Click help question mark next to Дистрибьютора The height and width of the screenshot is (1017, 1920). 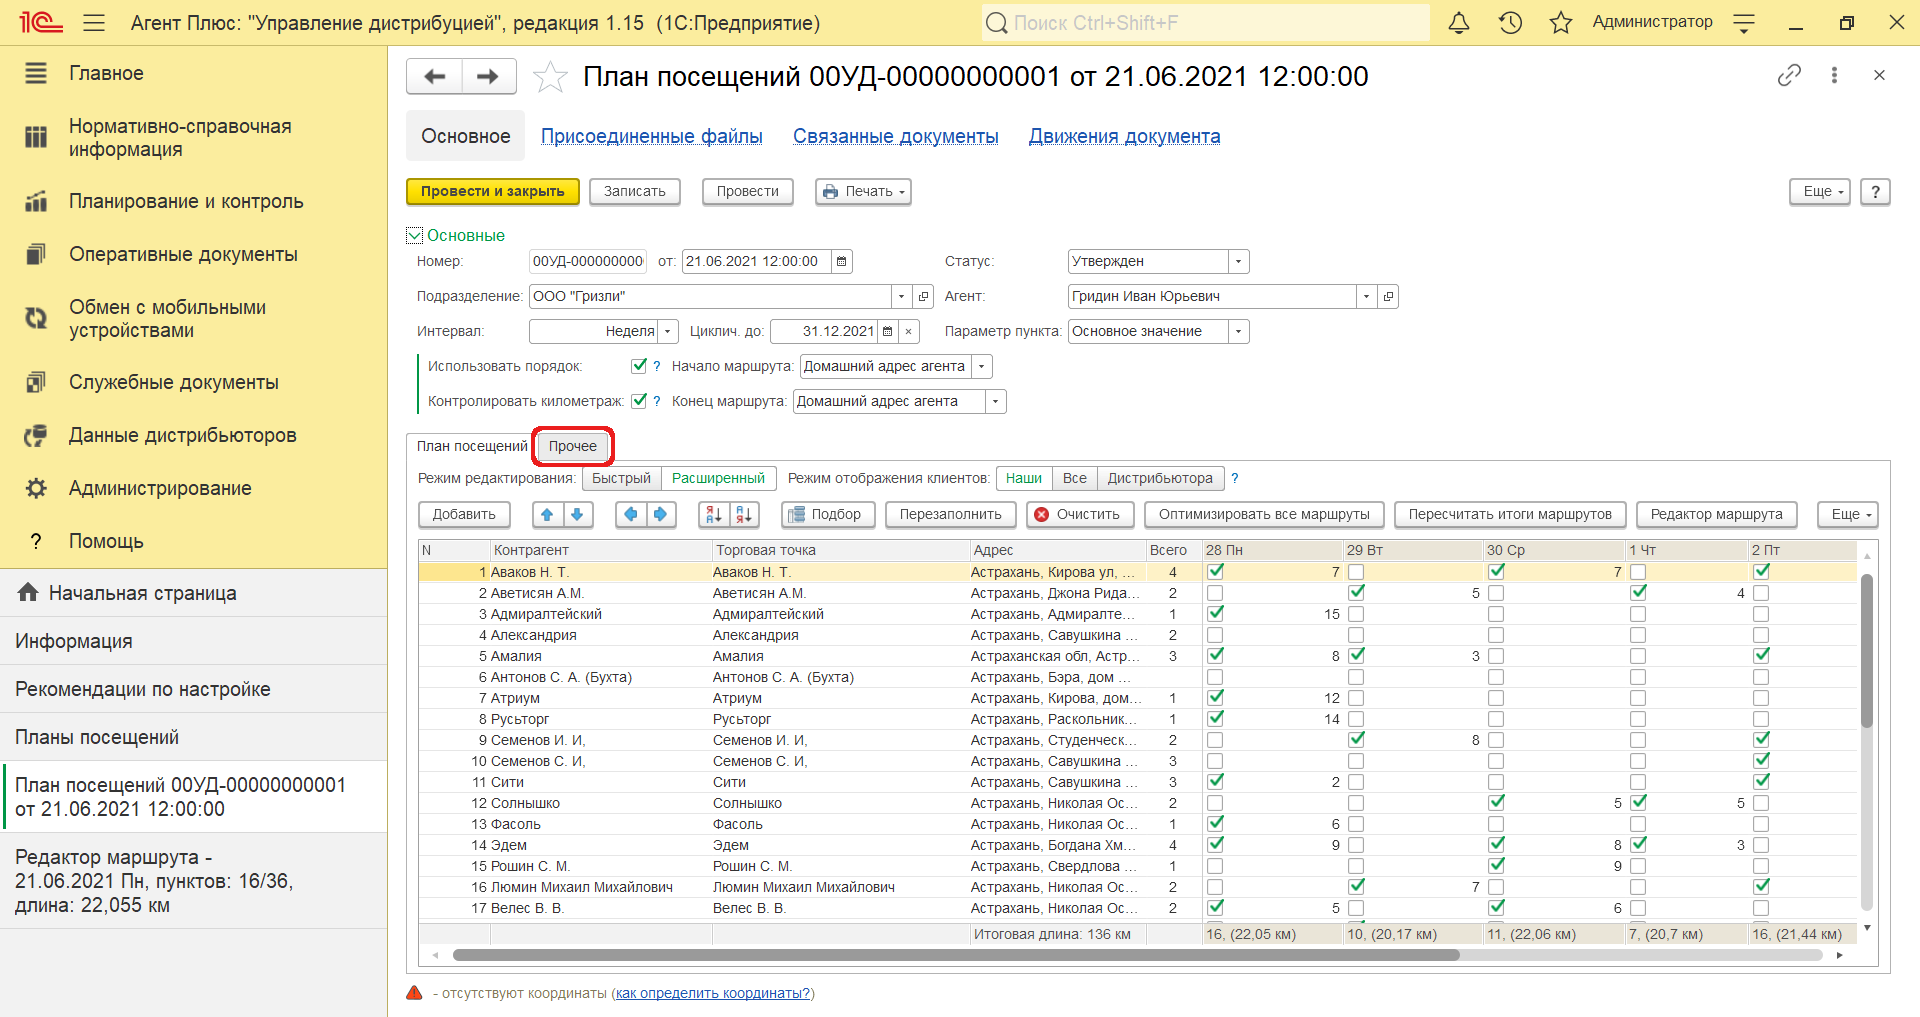click(x=1235, y=478)
